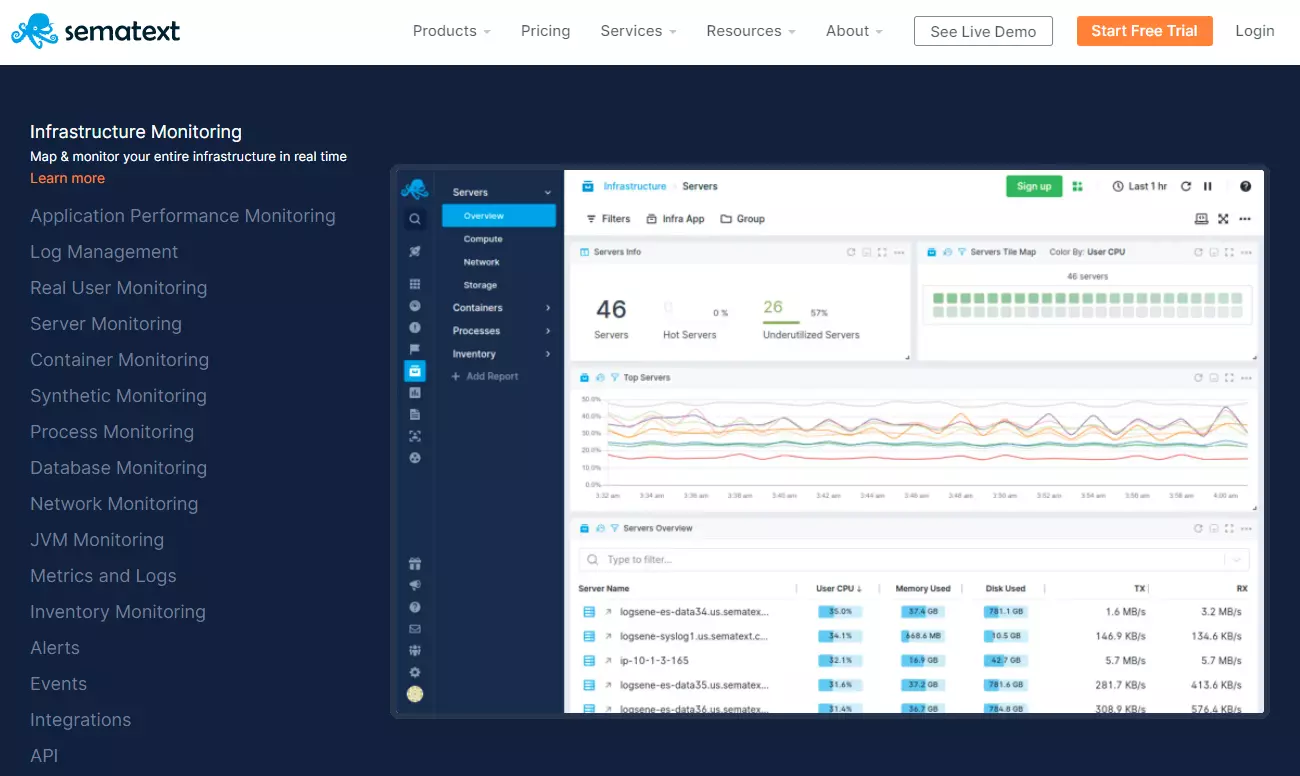The height and width of the screenshot is (776, 1300).
Task: Go to the Pricing page
Action: click(x=545, y=31)
